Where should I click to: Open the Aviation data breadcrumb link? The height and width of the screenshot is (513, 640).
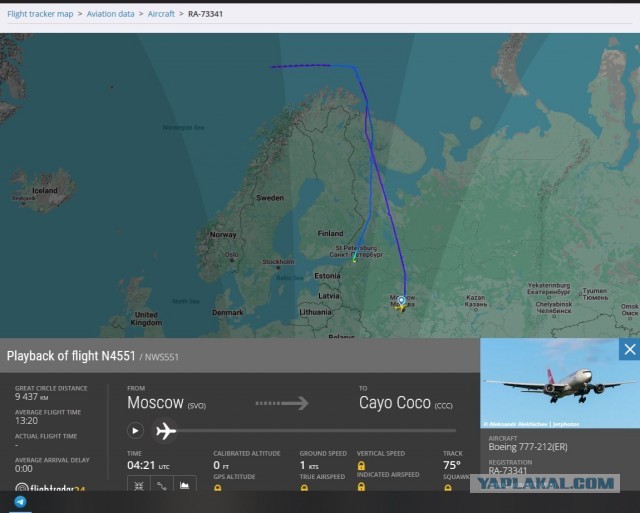pos(110,14)
